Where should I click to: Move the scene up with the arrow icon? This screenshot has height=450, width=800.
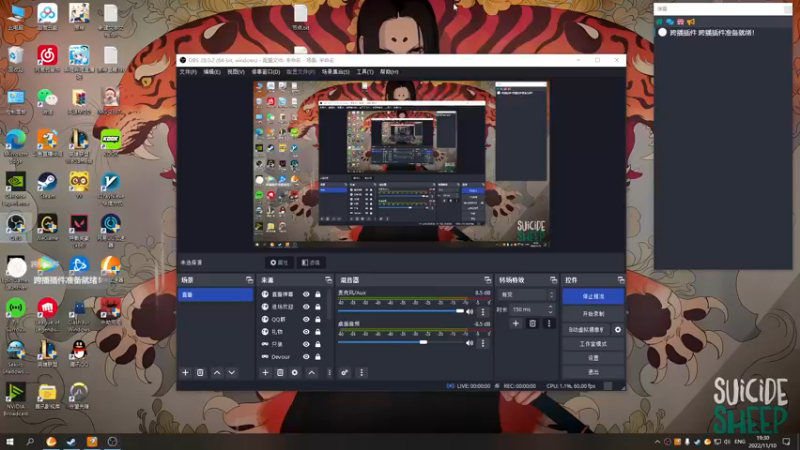217,372
